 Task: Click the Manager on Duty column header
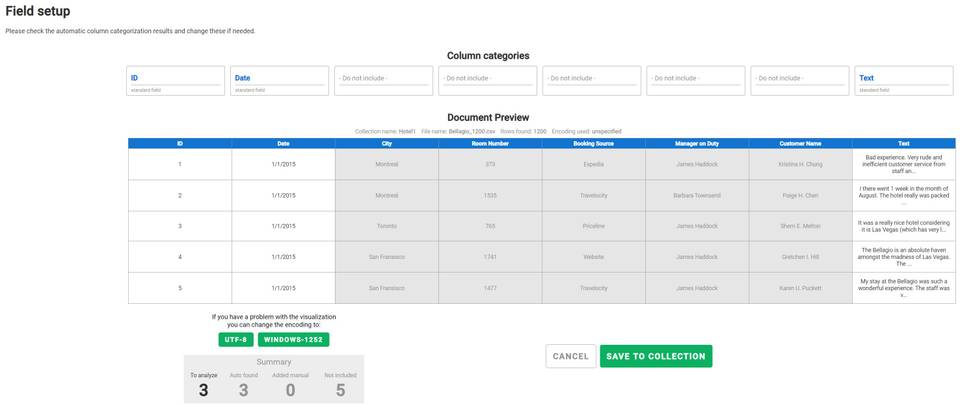(x=697, y=143)
